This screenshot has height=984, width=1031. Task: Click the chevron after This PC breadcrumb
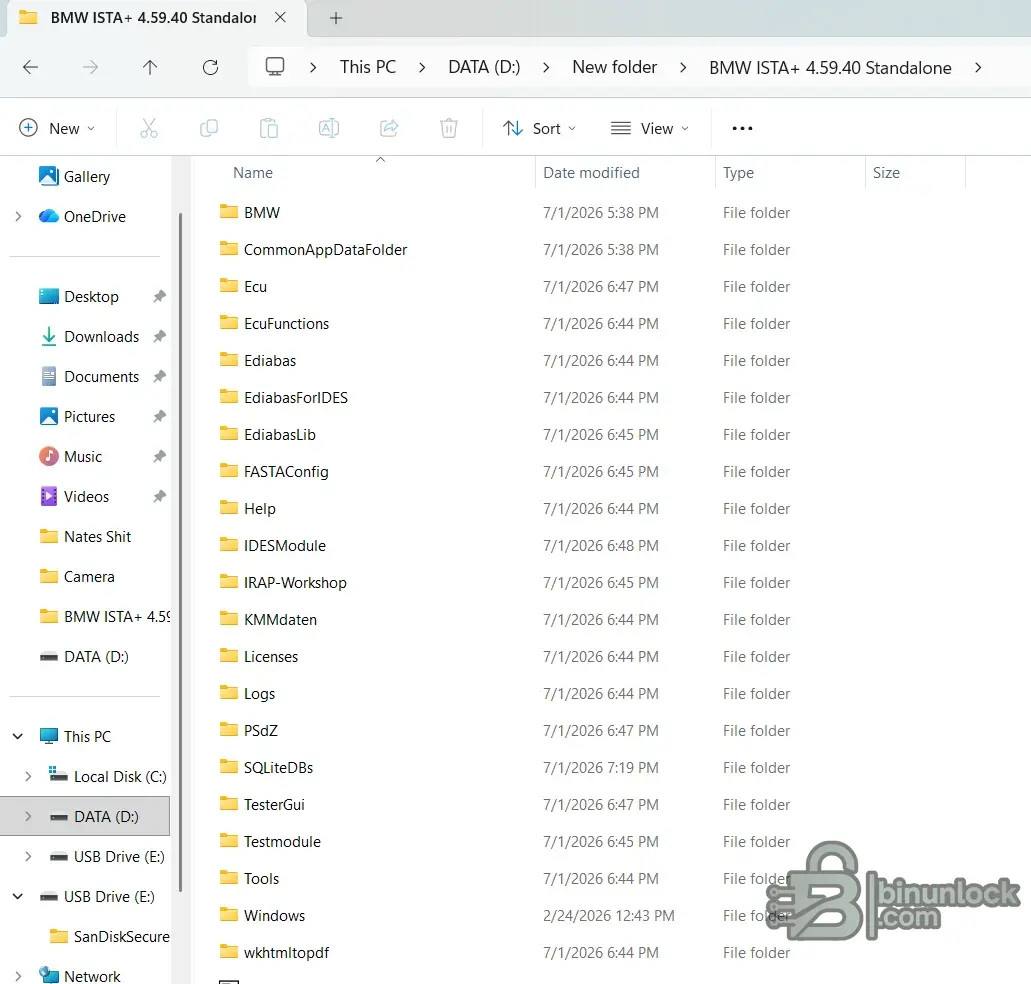tap(422, 68)
